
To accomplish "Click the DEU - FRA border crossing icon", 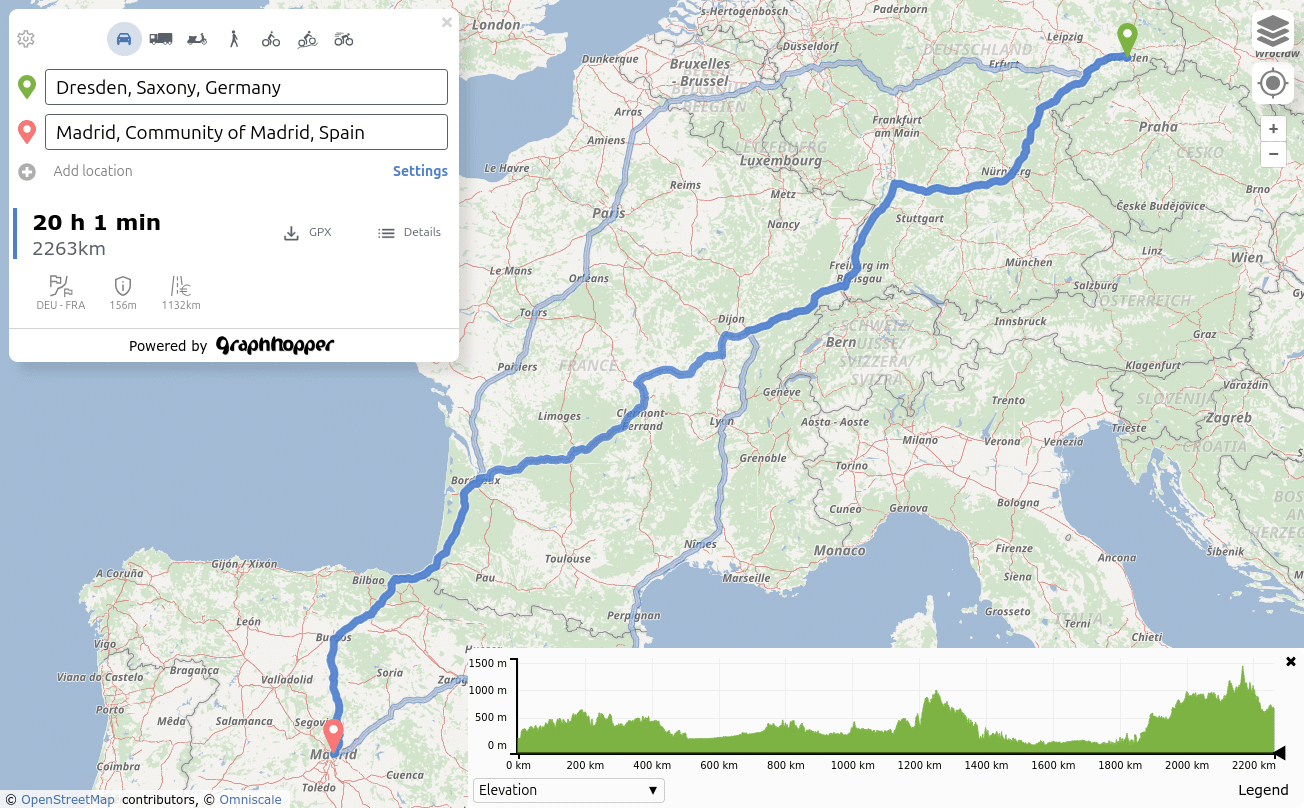I will tap(61, 292).
